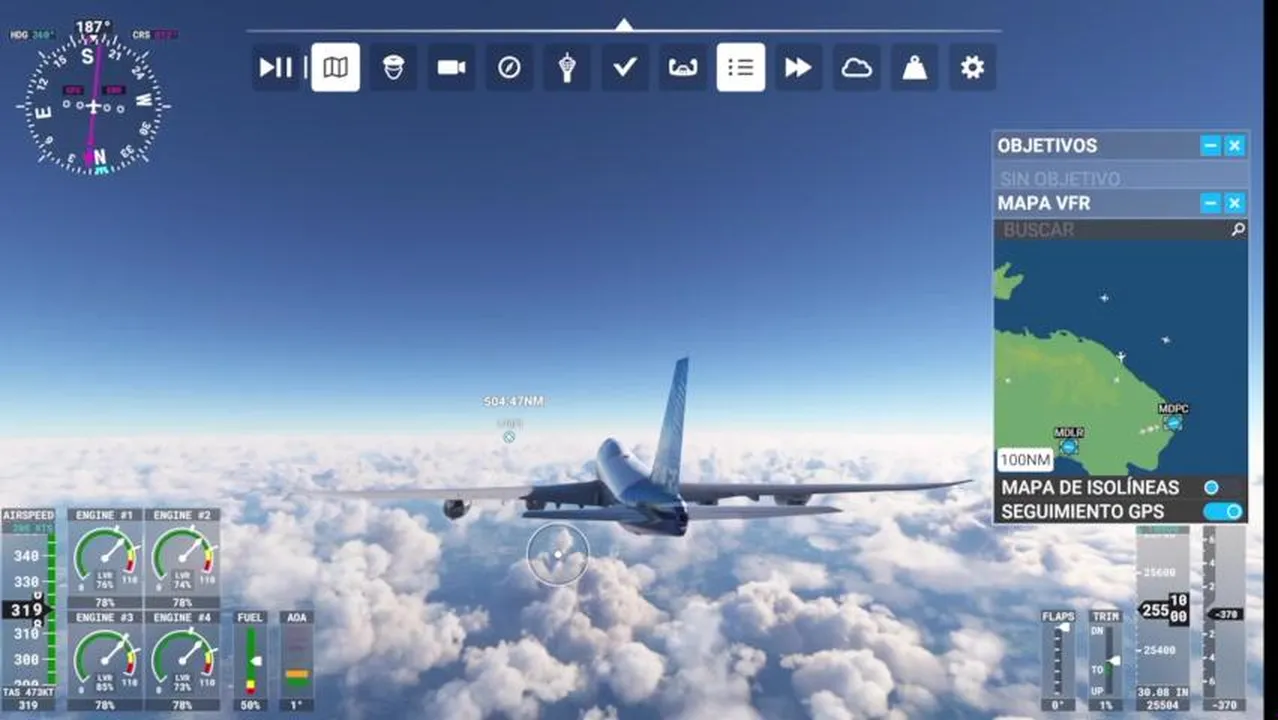Disable the SEGUIMIENTO GPS toggle
This screenshot has height=720, width=1278.
(1223, 512)
